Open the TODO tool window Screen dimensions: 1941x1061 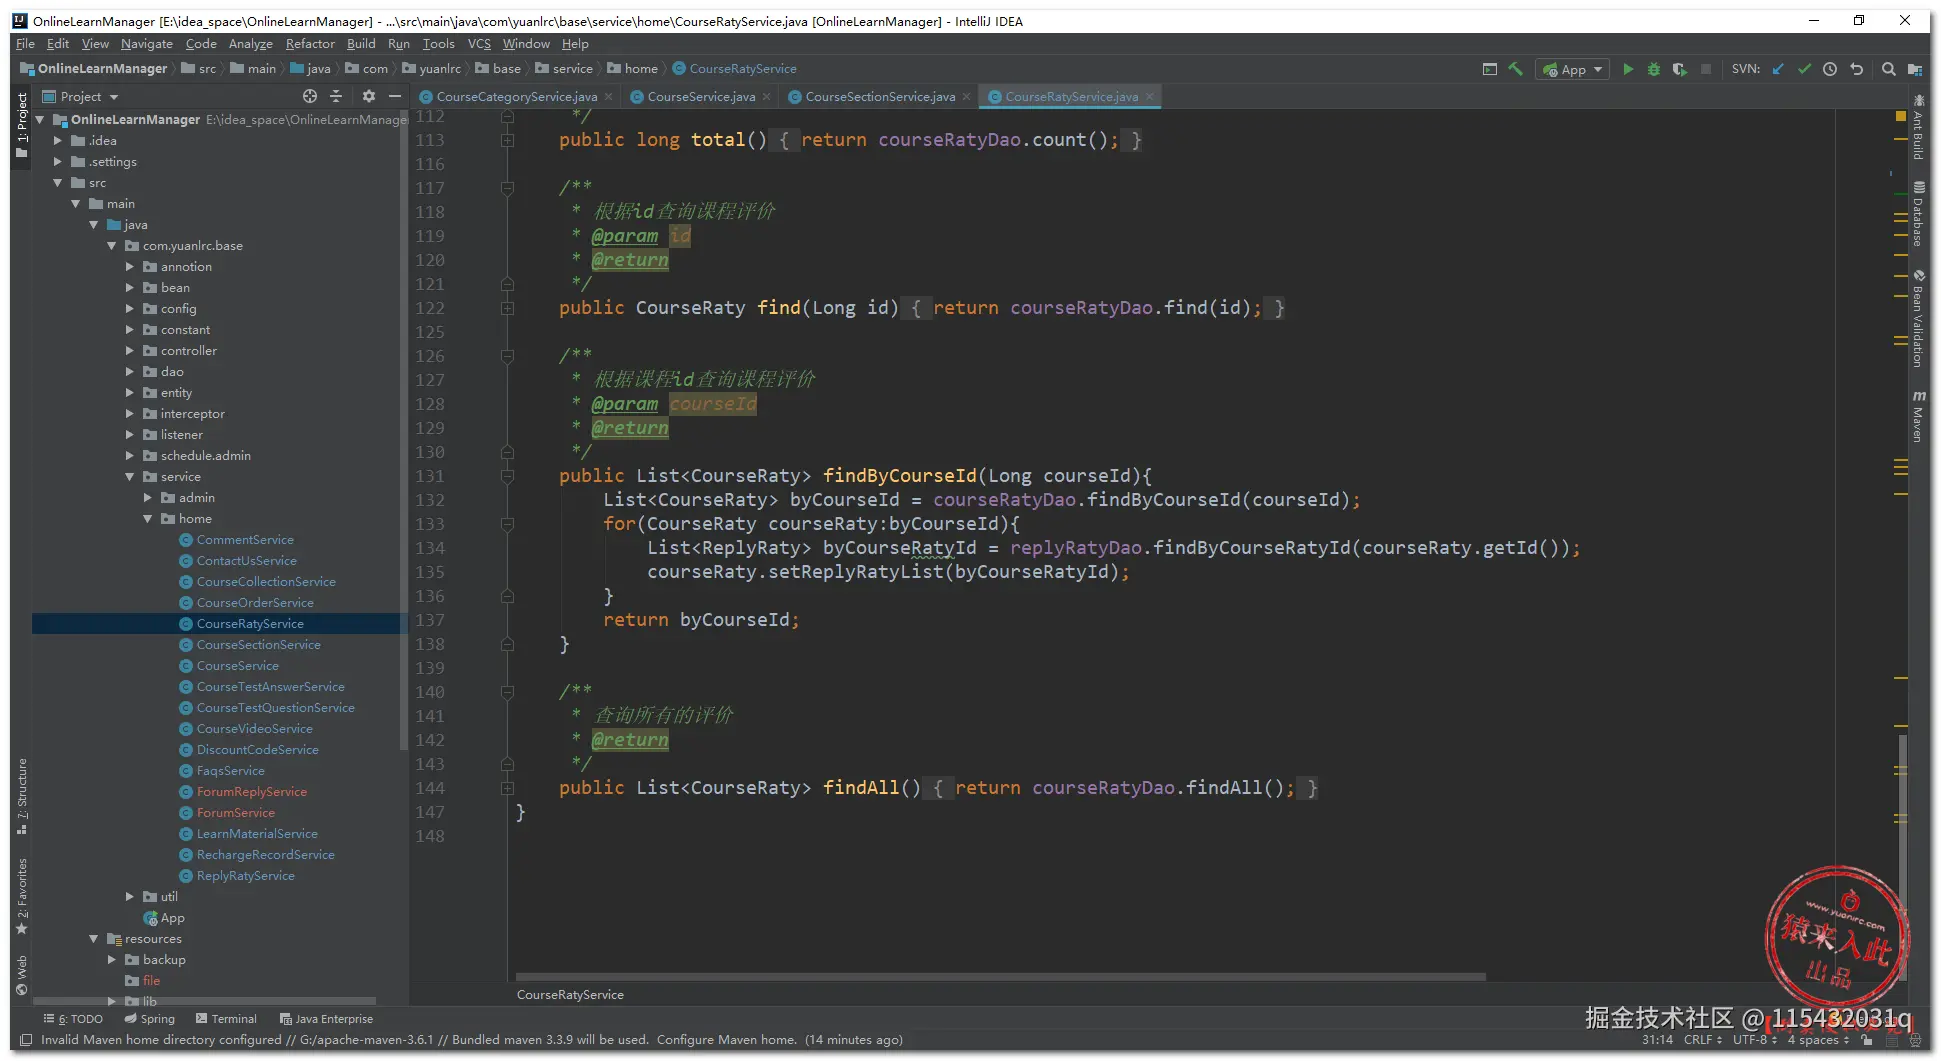[x=73, y=1019]
